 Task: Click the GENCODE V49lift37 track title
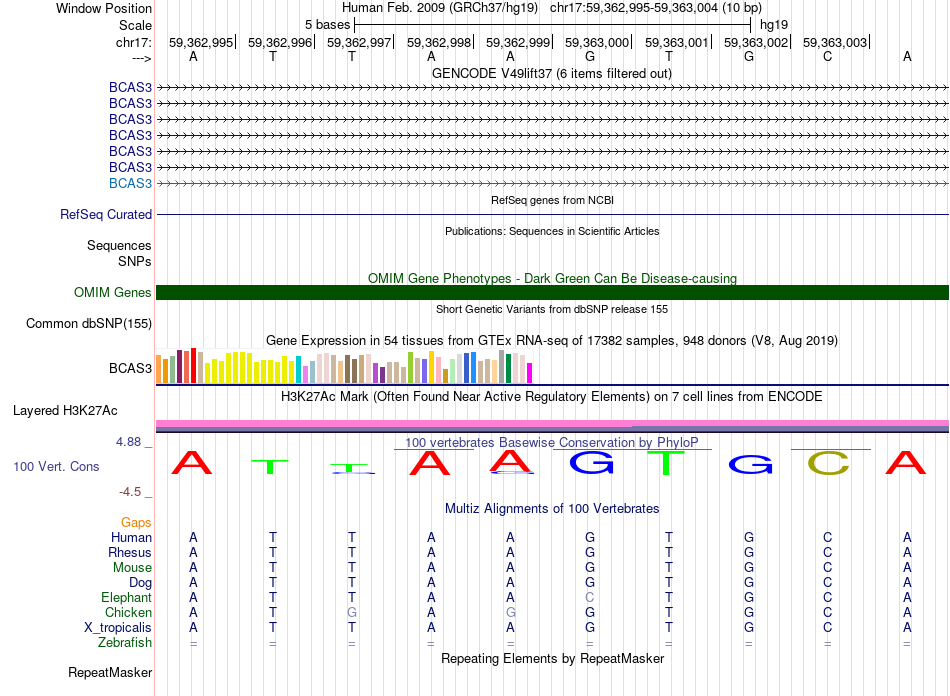(x=552, y=74)
